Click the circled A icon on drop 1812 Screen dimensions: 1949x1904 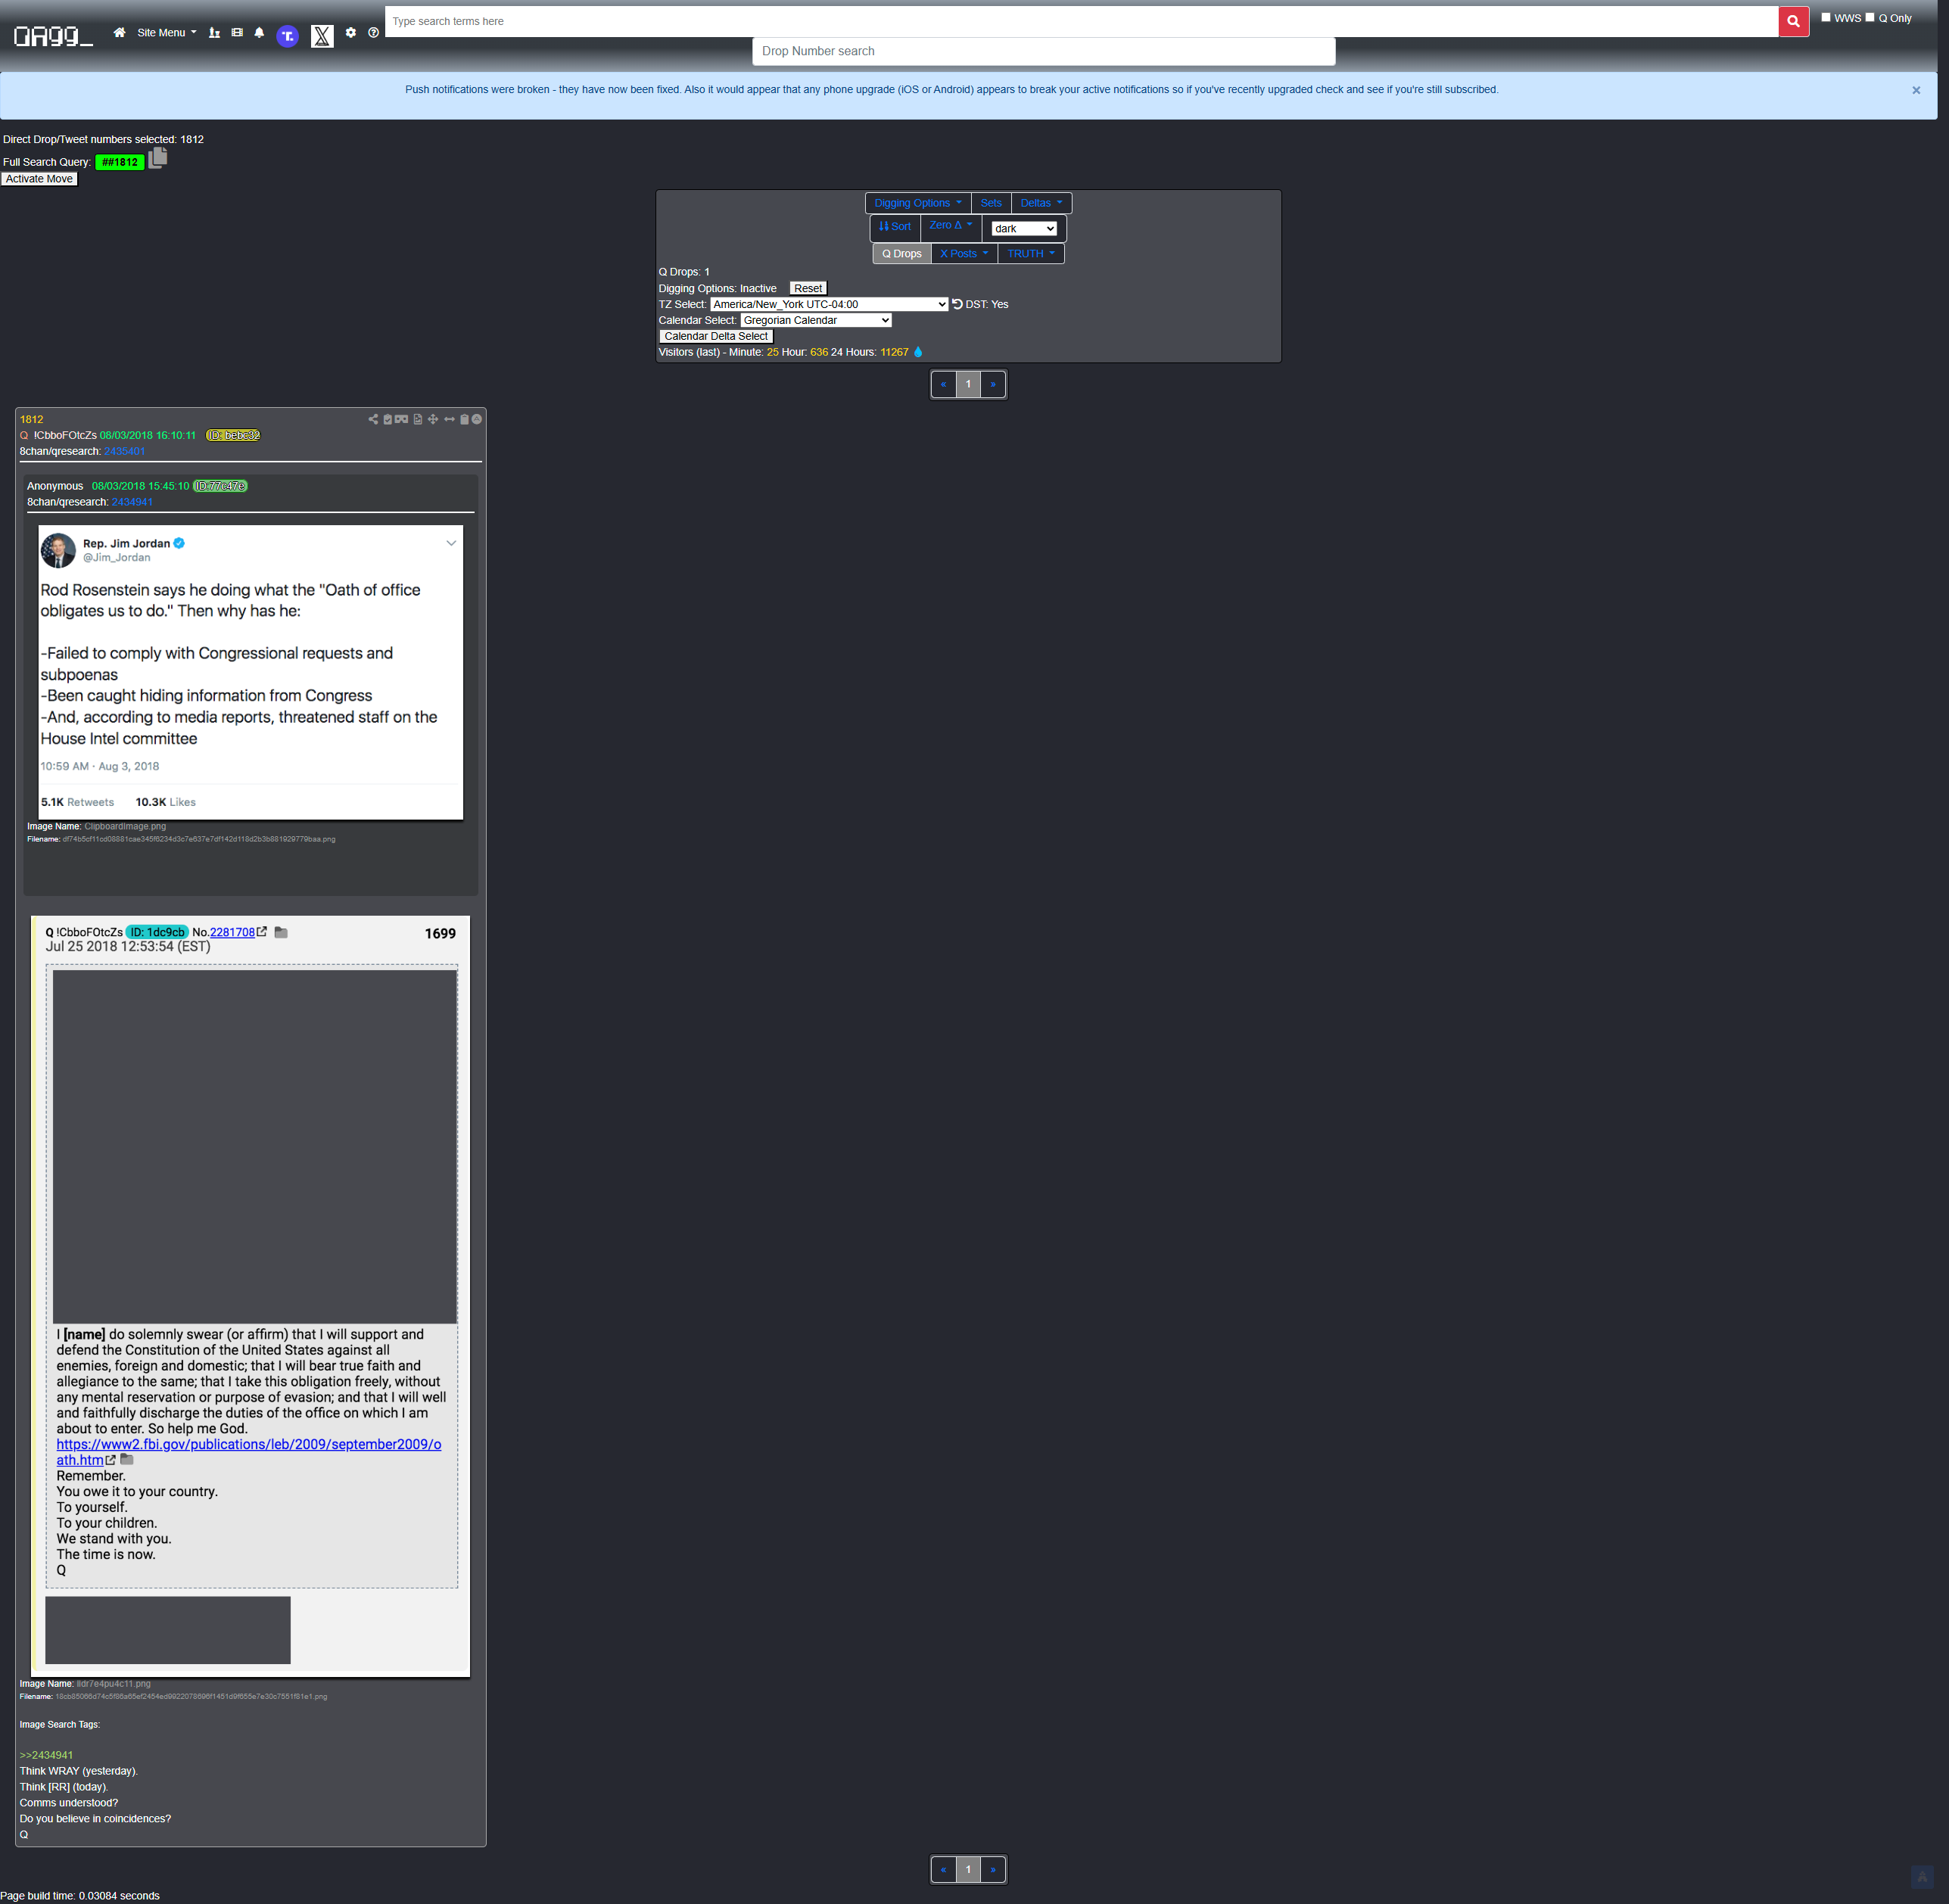(477, 419)
